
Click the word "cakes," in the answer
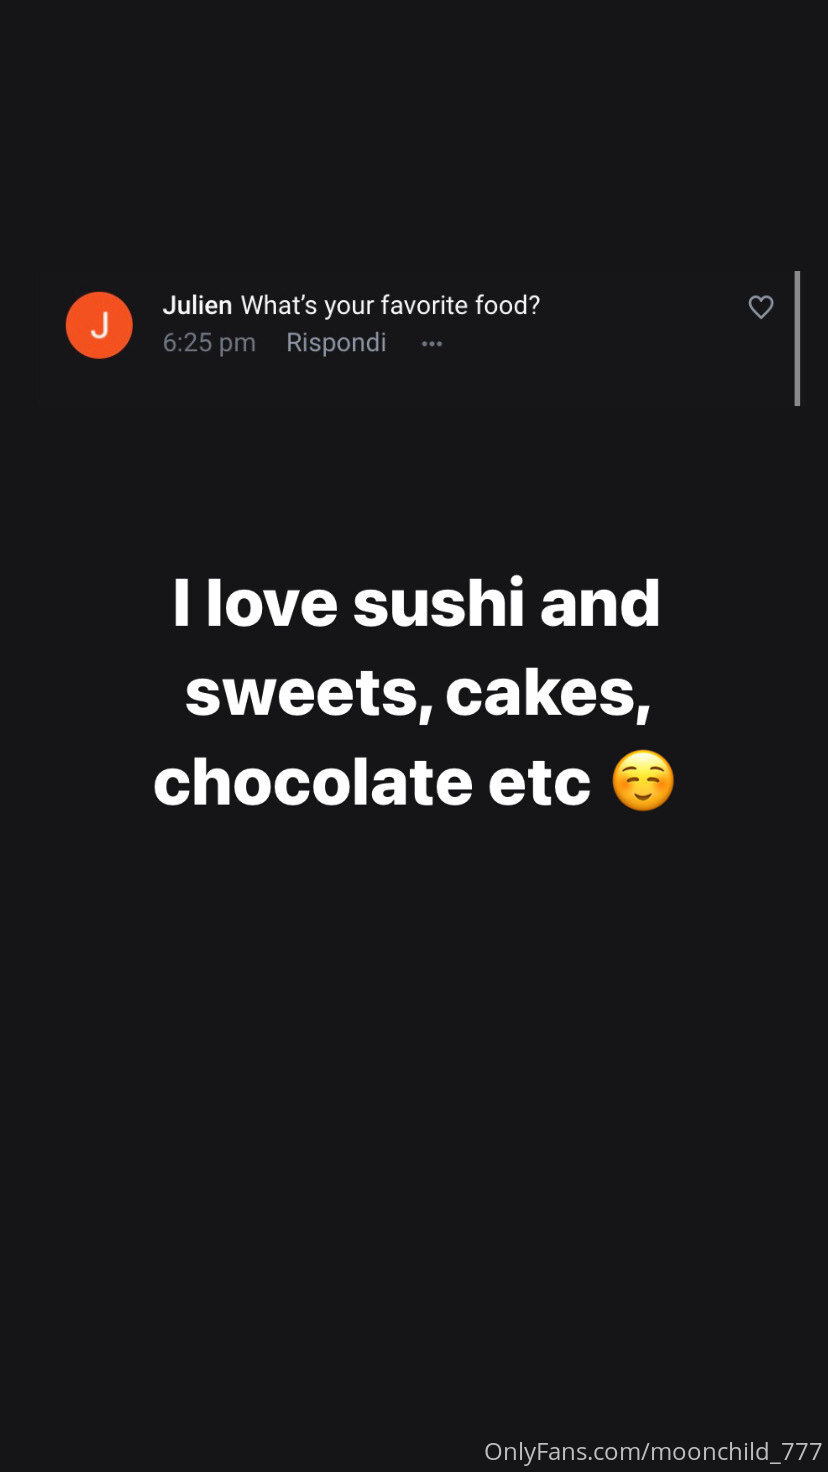(548, 693)
